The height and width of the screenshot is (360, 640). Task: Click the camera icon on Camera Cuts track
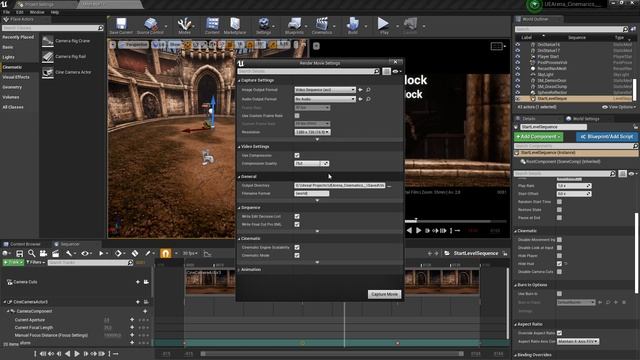(146, 282)
